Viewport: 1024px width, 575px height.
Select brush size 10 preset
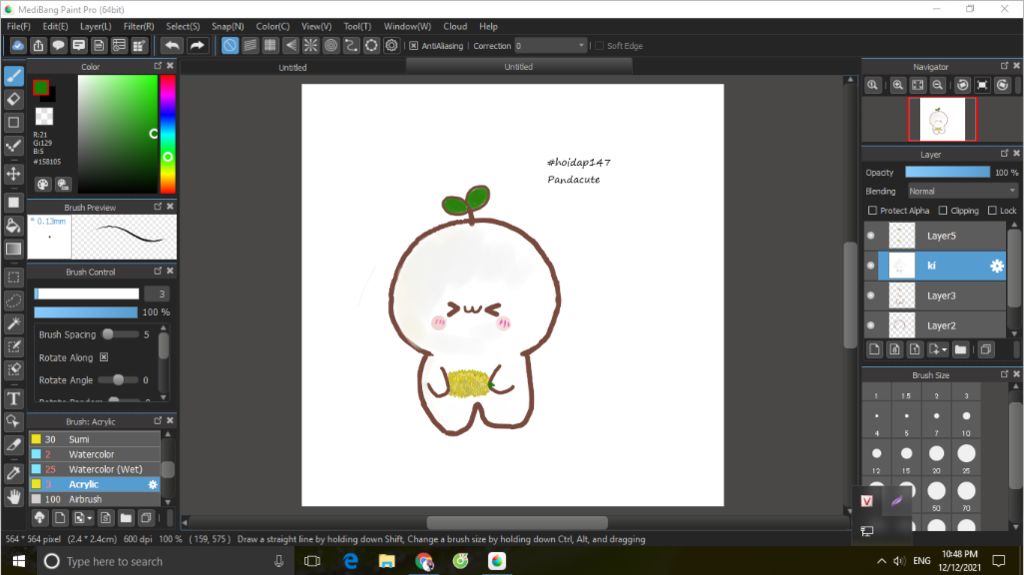pos(966,416)
